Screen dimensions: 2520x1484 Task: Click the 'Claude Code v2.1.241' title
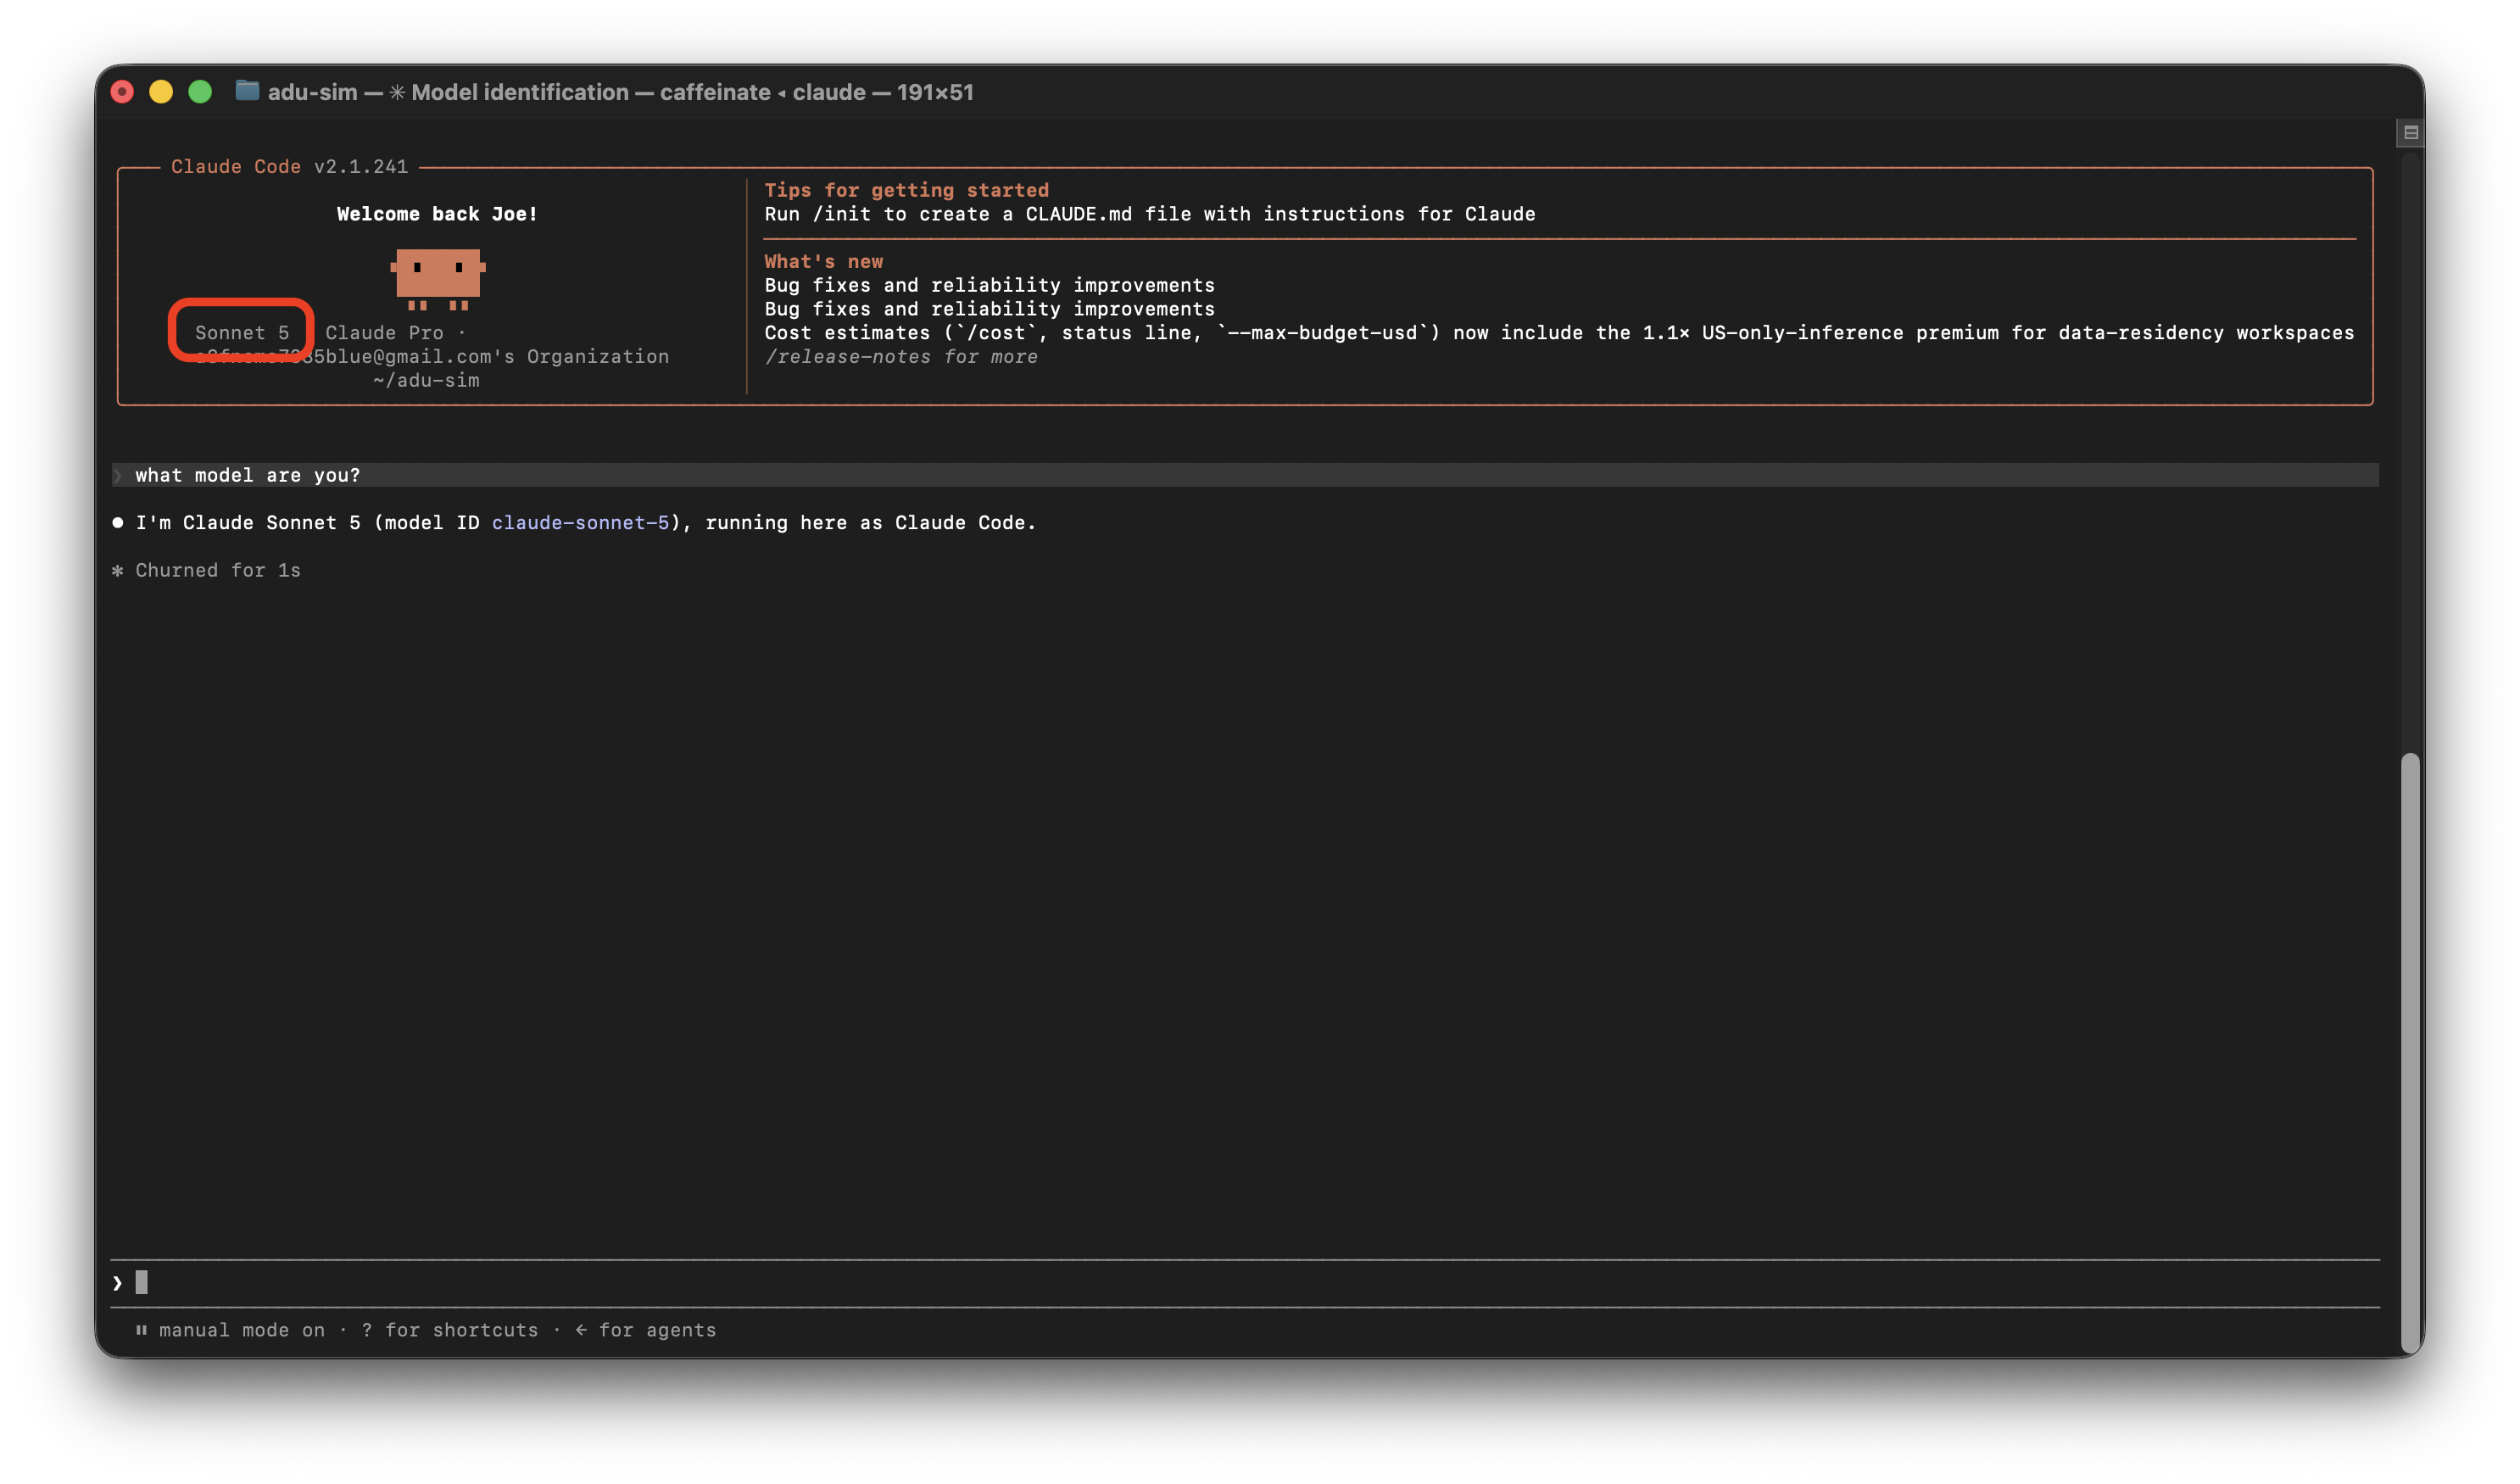[289, 166]
